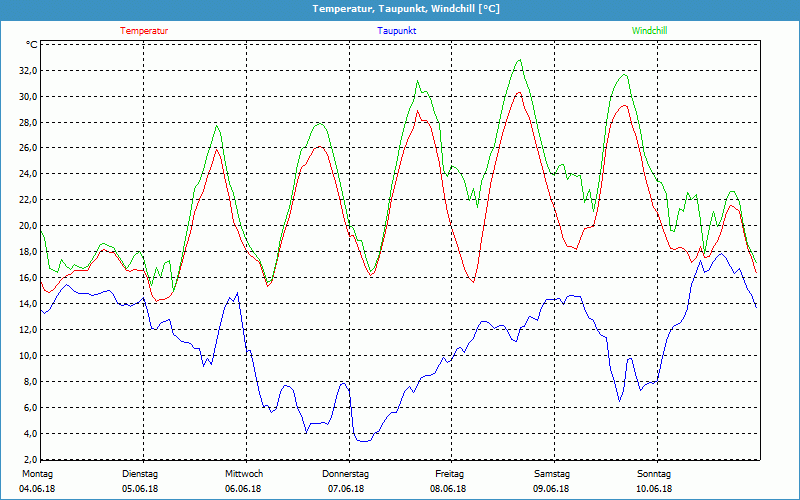Select the 16,0 y-axis value
Image resolution: width=800 pixels, height=500 pixels.
point(28,278)
